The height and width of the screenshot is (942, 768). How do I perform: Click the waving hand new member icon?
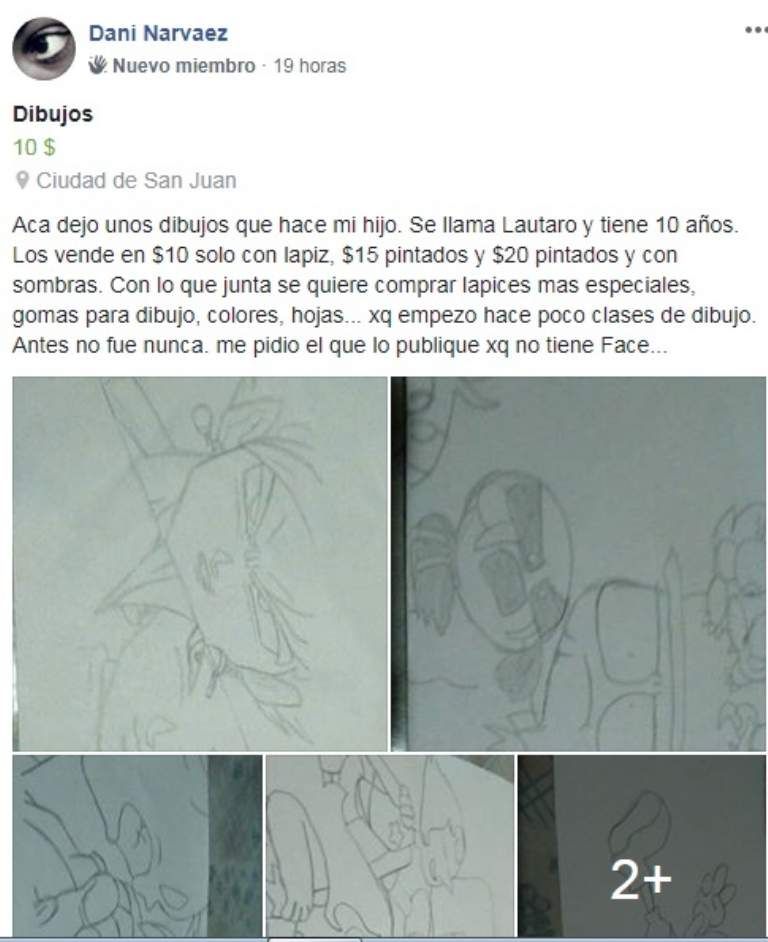97,65
